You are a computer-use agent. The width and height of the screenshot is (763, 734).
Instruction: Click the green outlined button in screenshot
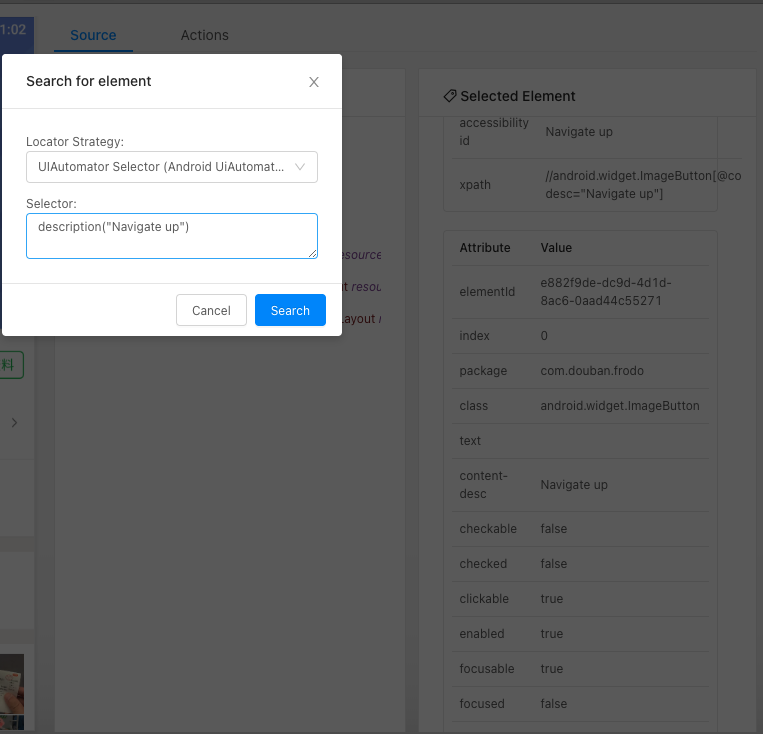(10, 365)
